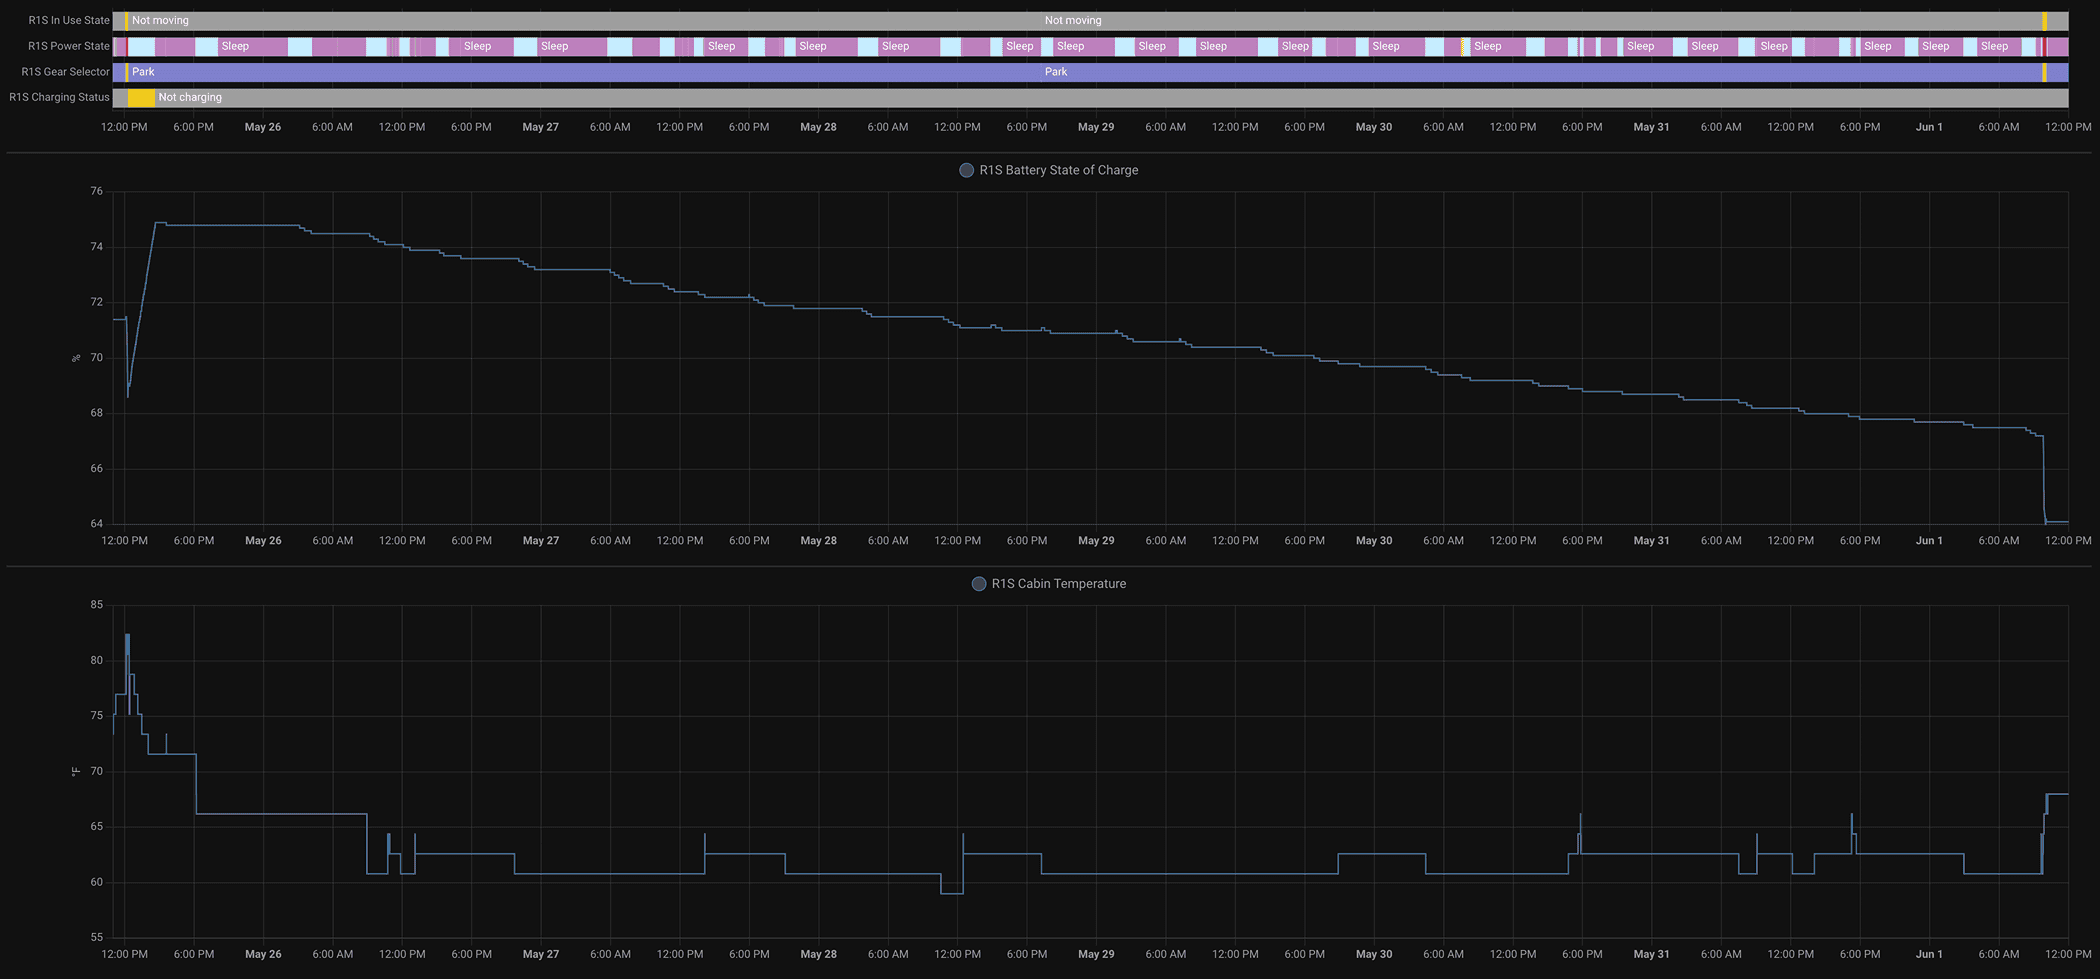Click the R1S Gear Selector row label
The width and height of the screenshot is (2100, 979).
pyautogui.click(x=66, y=72)
